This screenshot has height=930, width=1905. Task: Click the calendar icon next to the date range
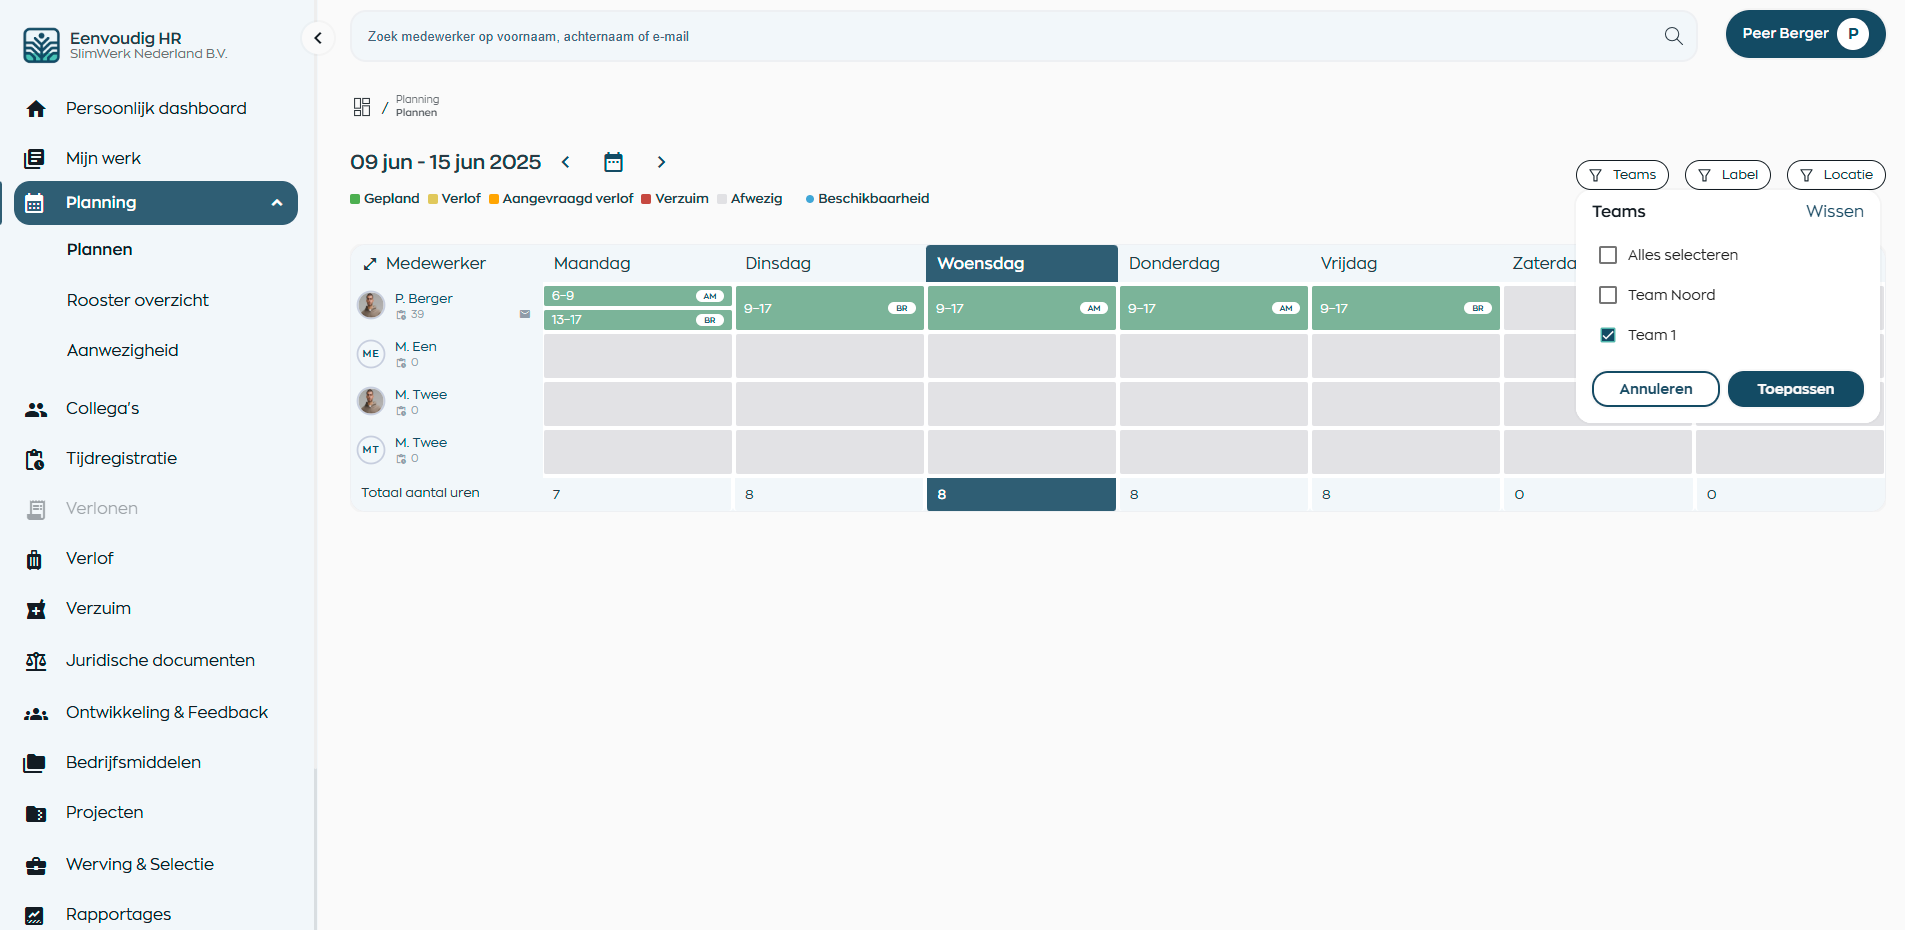pyautogui.click(x=613, y=161)
